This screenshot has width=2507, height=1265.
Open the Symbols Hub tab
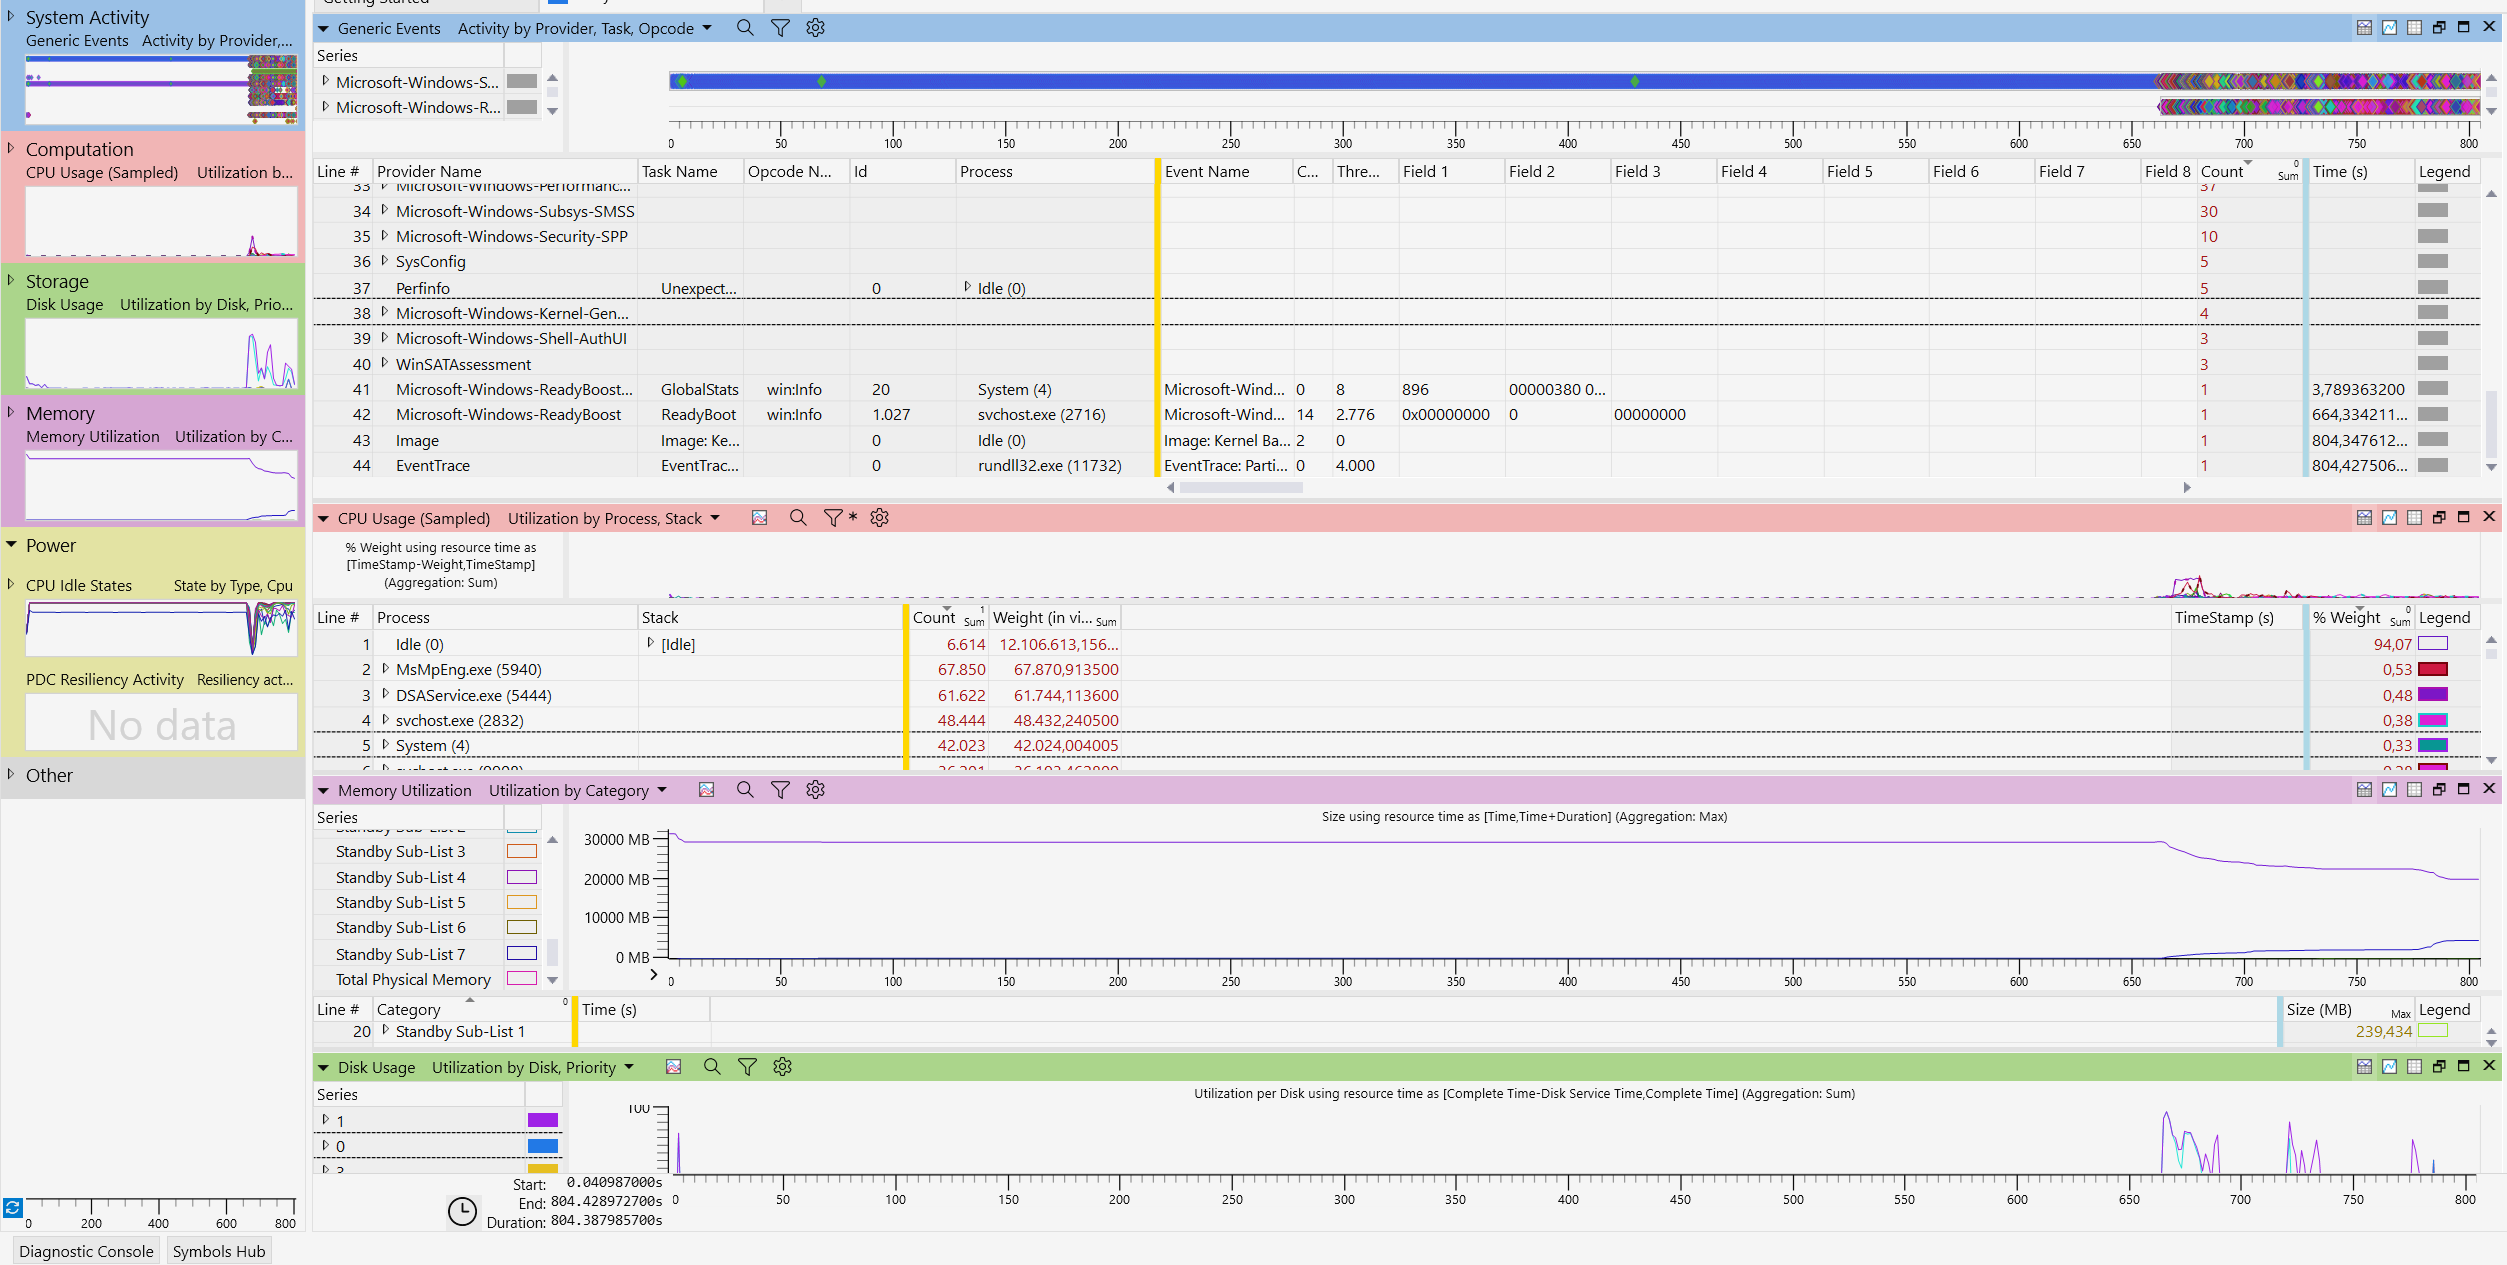219,1251
